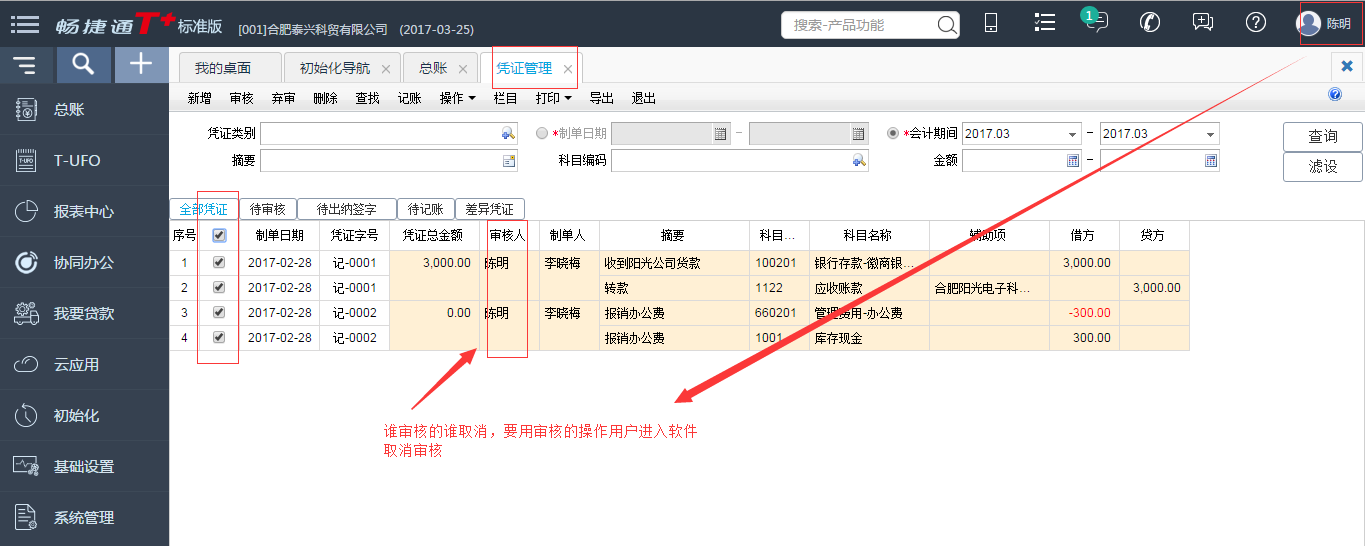Switch to the 初始化导航 tab
The image size is (1365, 546).
click(x=335, y=68)
